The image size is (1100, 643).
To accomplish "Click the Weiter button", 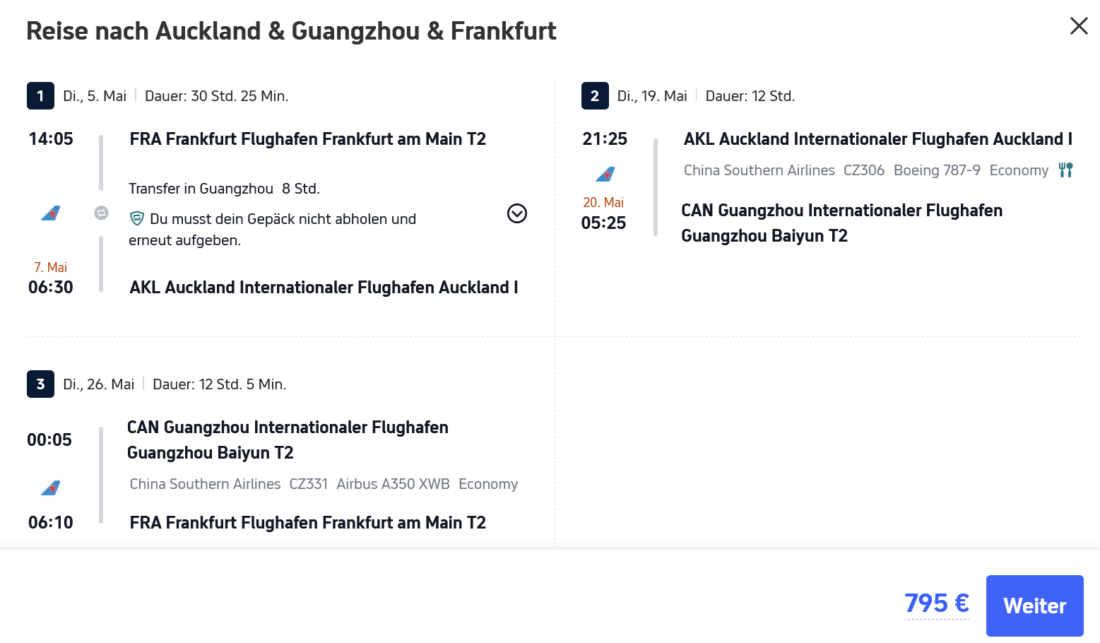I will pos(1034,606).
